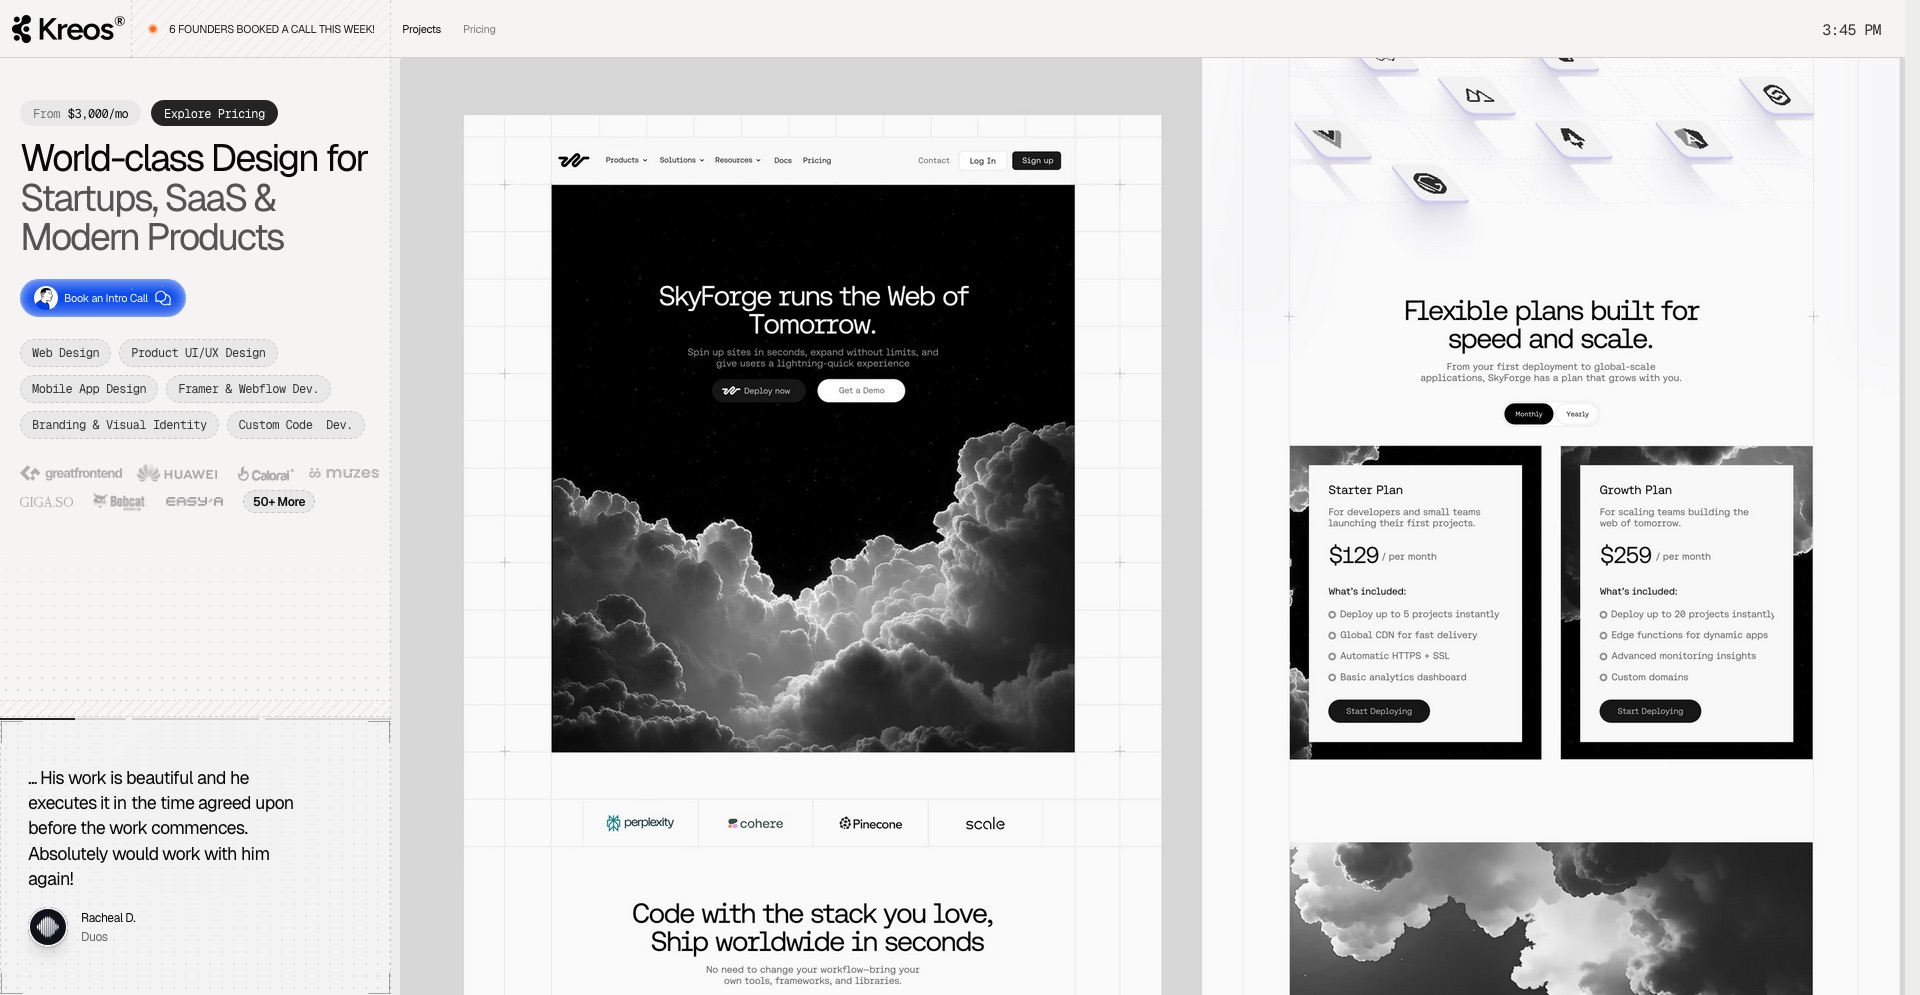The image size is (1920, 995).
Task: Open the Resources dropdown menu
Action: (x=737, y=160)
